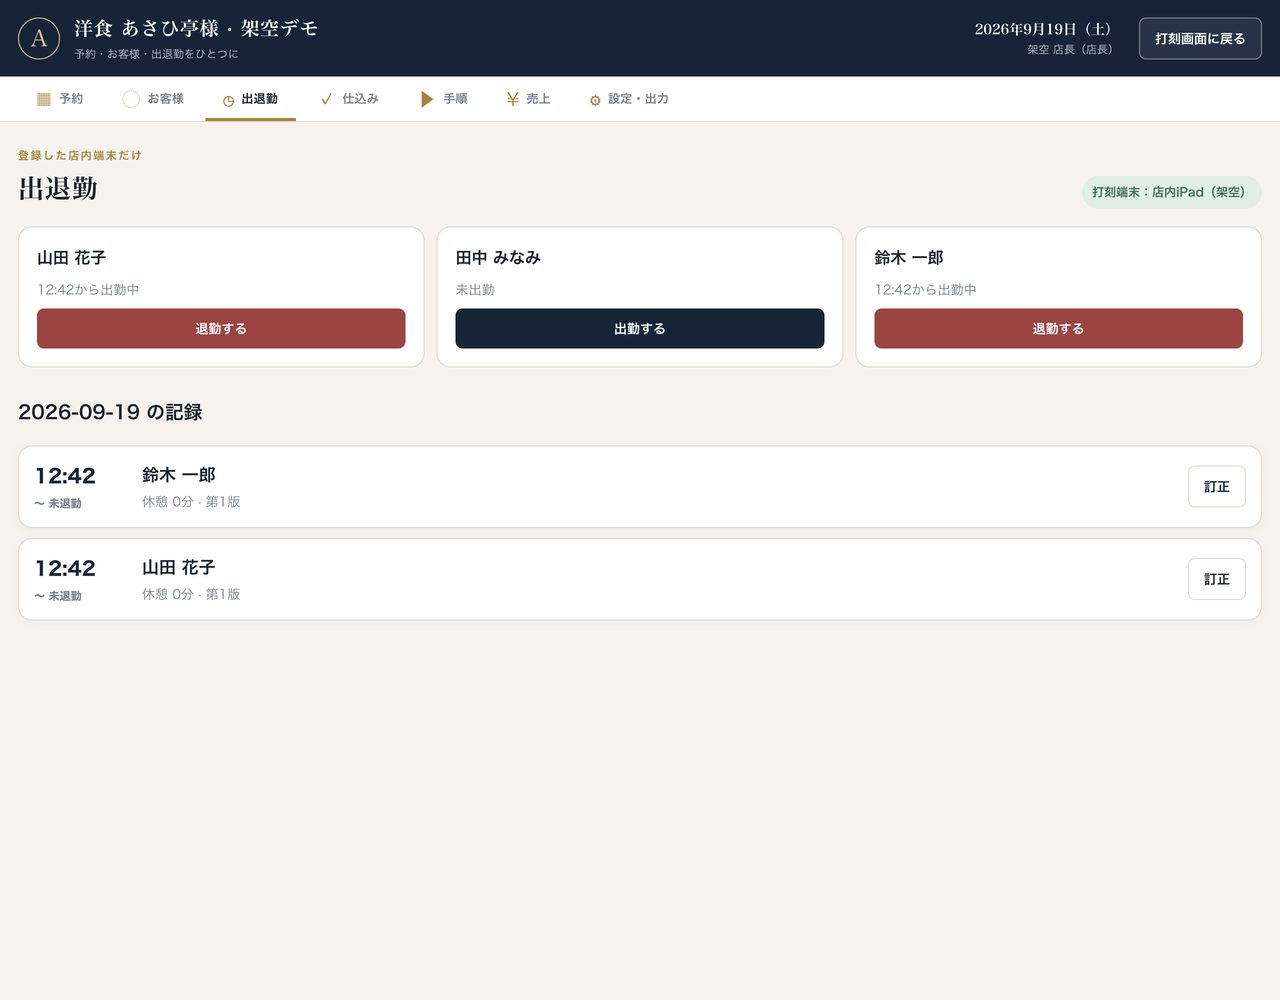Go to the 仕込み tab

pos(349,99)
